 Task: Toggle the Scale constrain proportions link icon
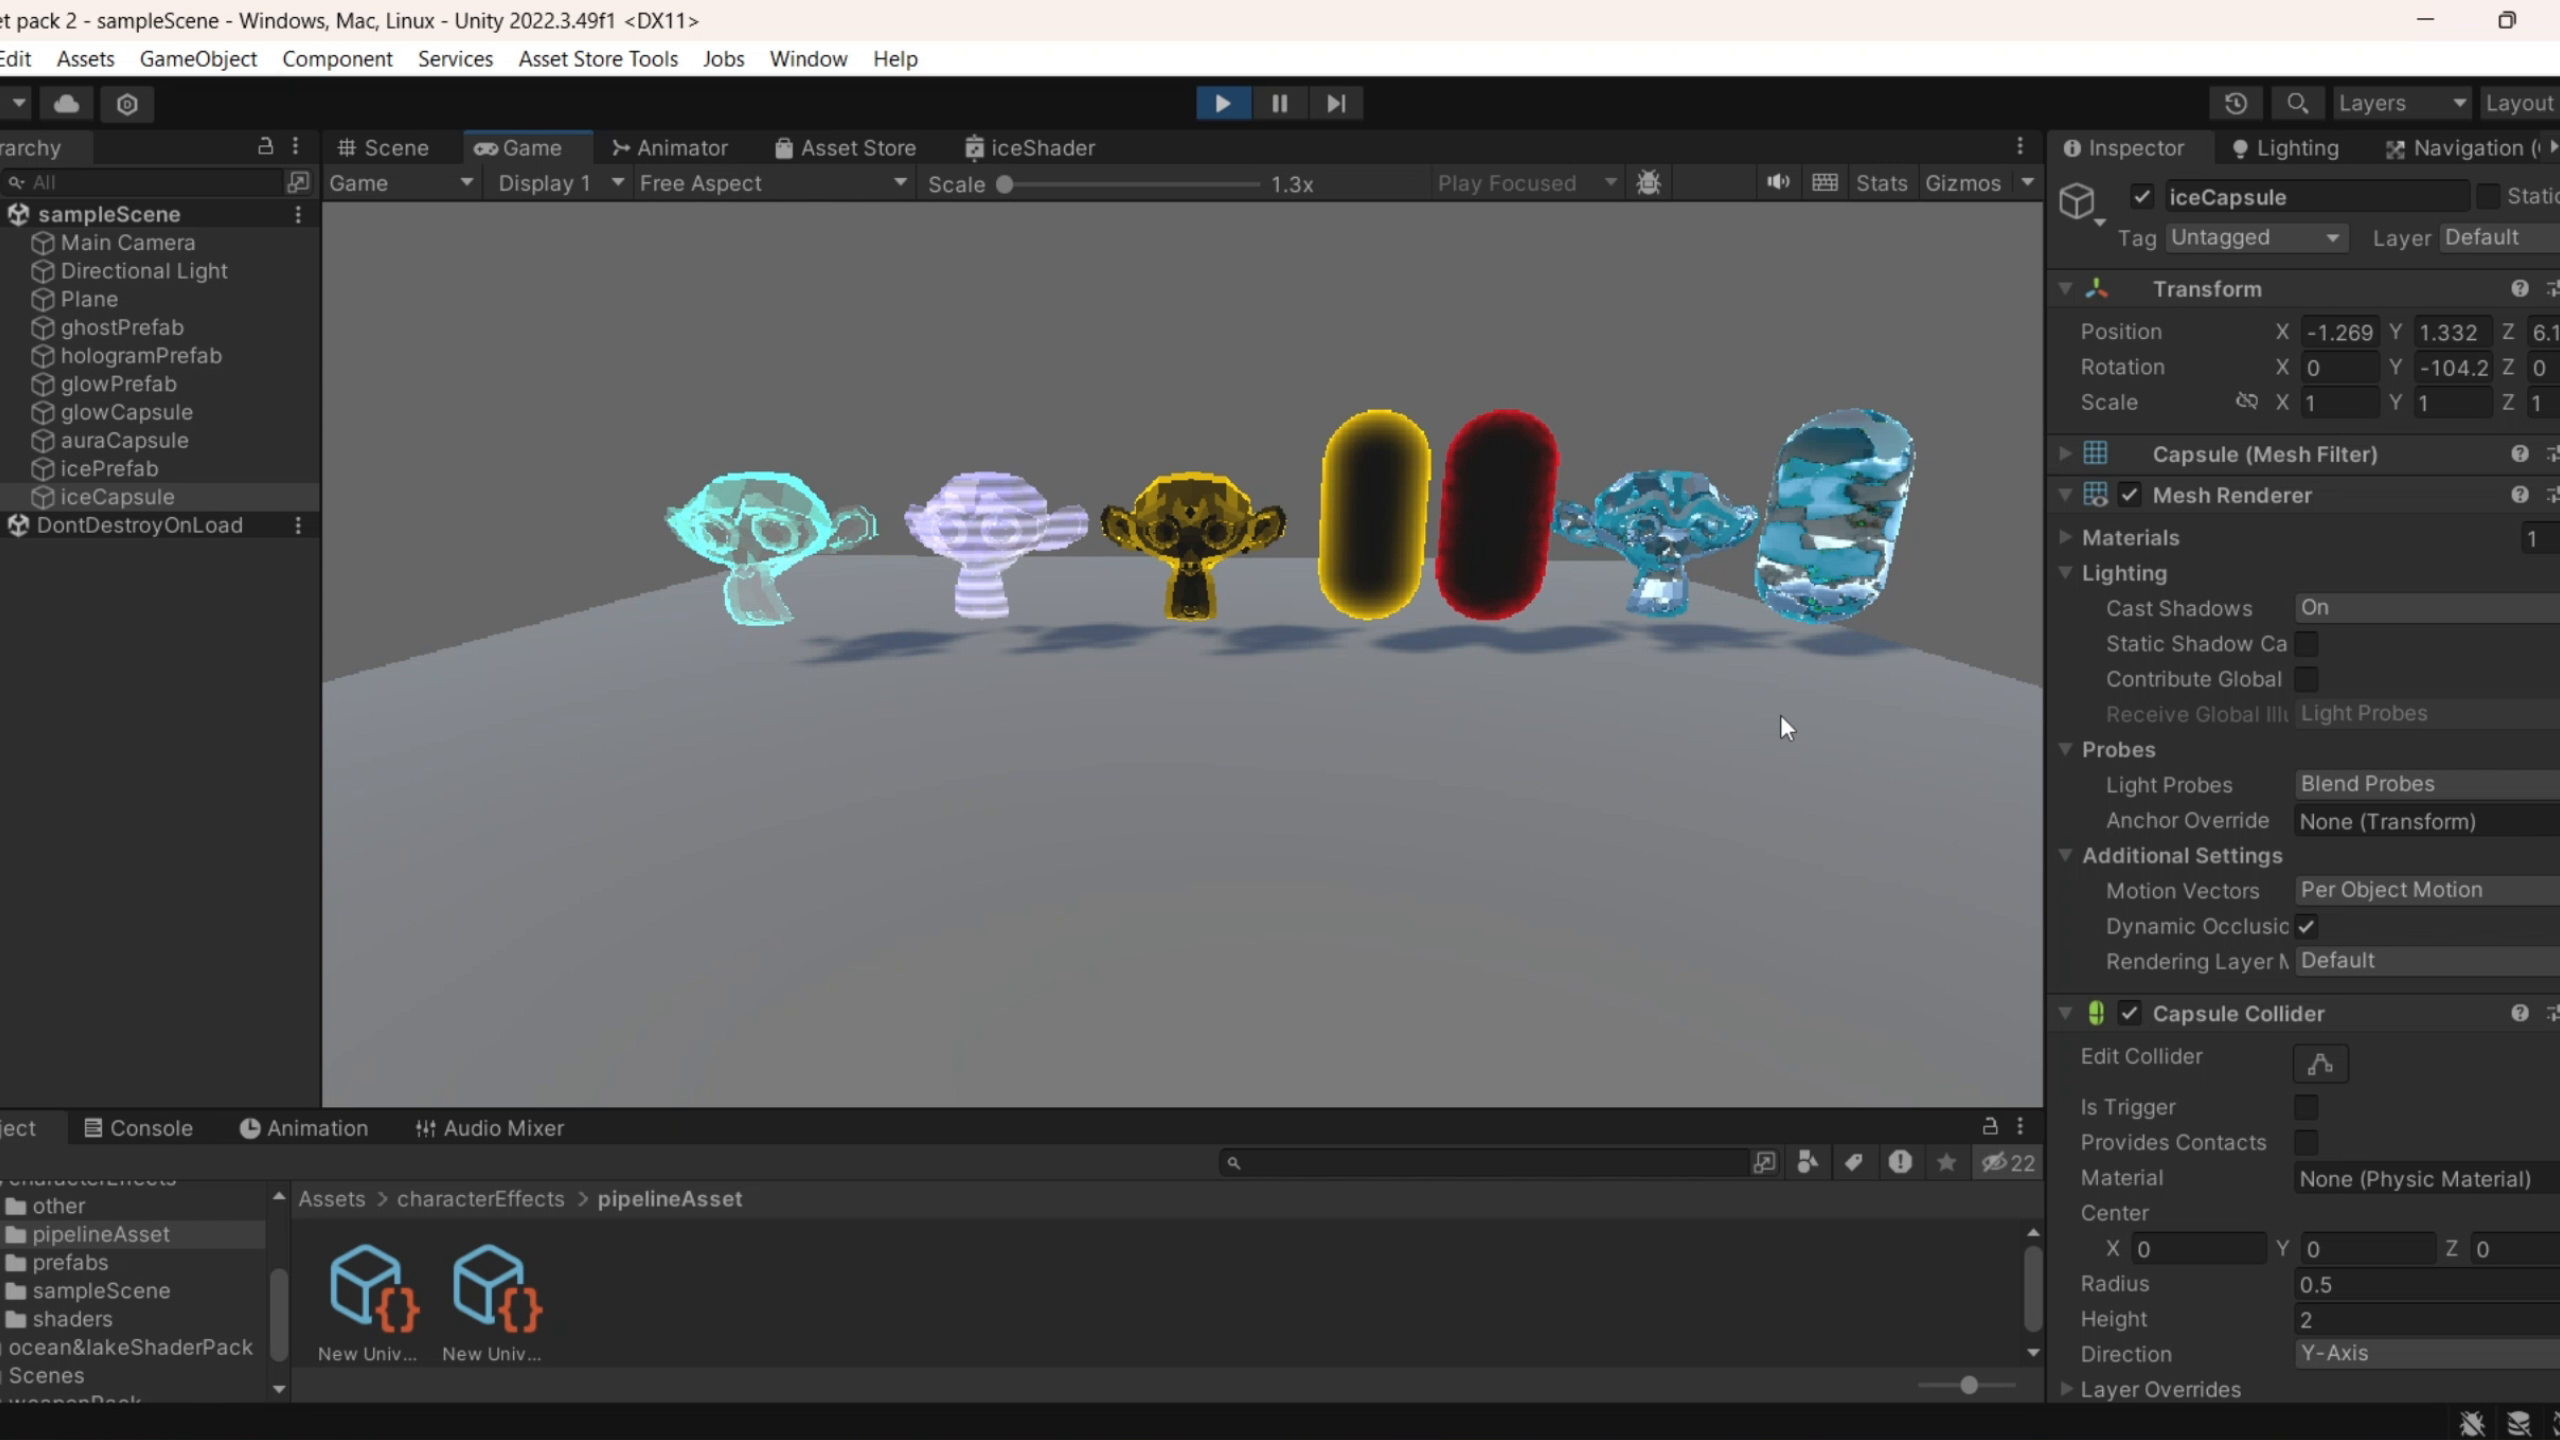(x=2247, y=401)
